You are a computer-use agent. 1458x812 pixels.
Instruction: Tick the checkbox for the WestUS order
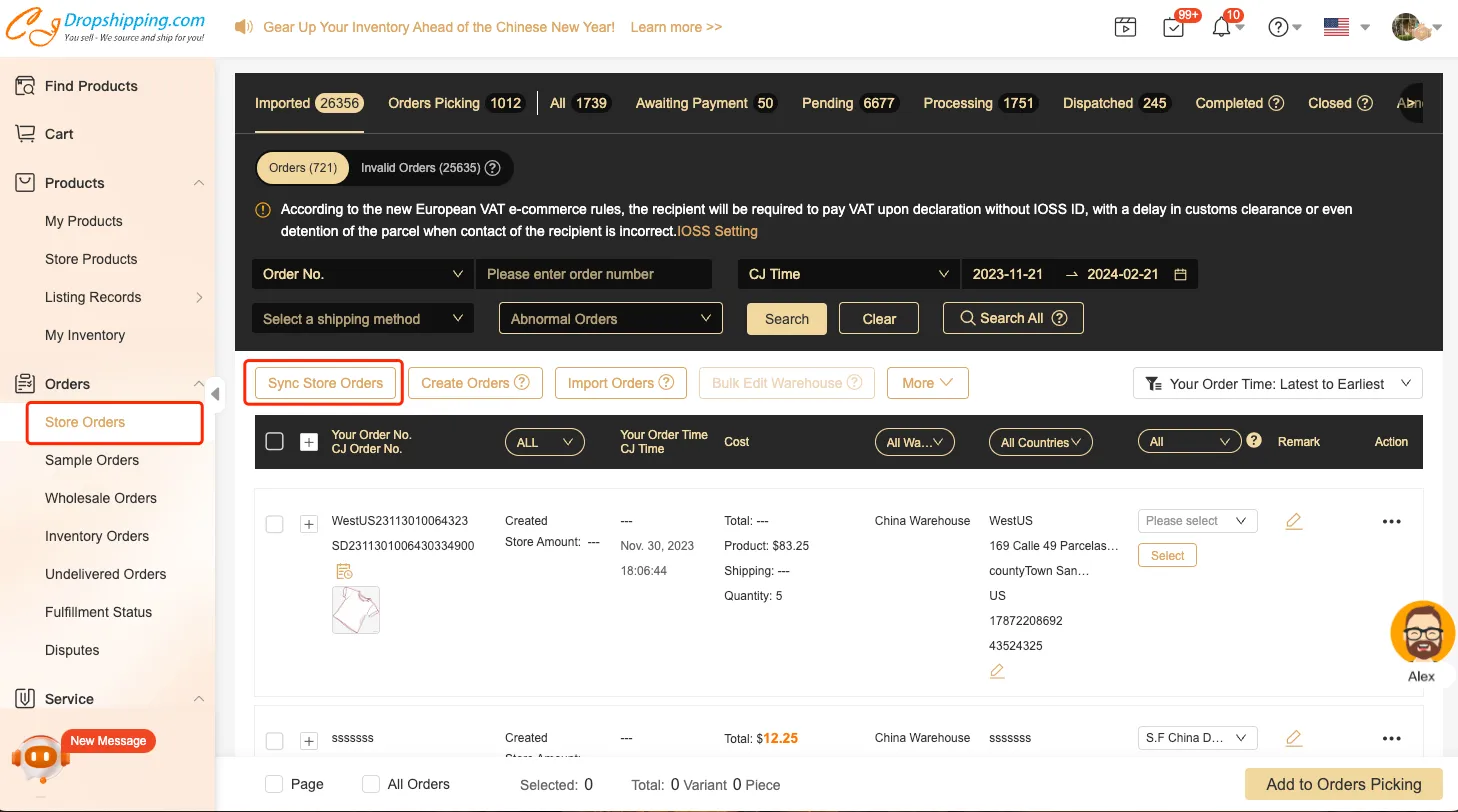pos(274,524)
